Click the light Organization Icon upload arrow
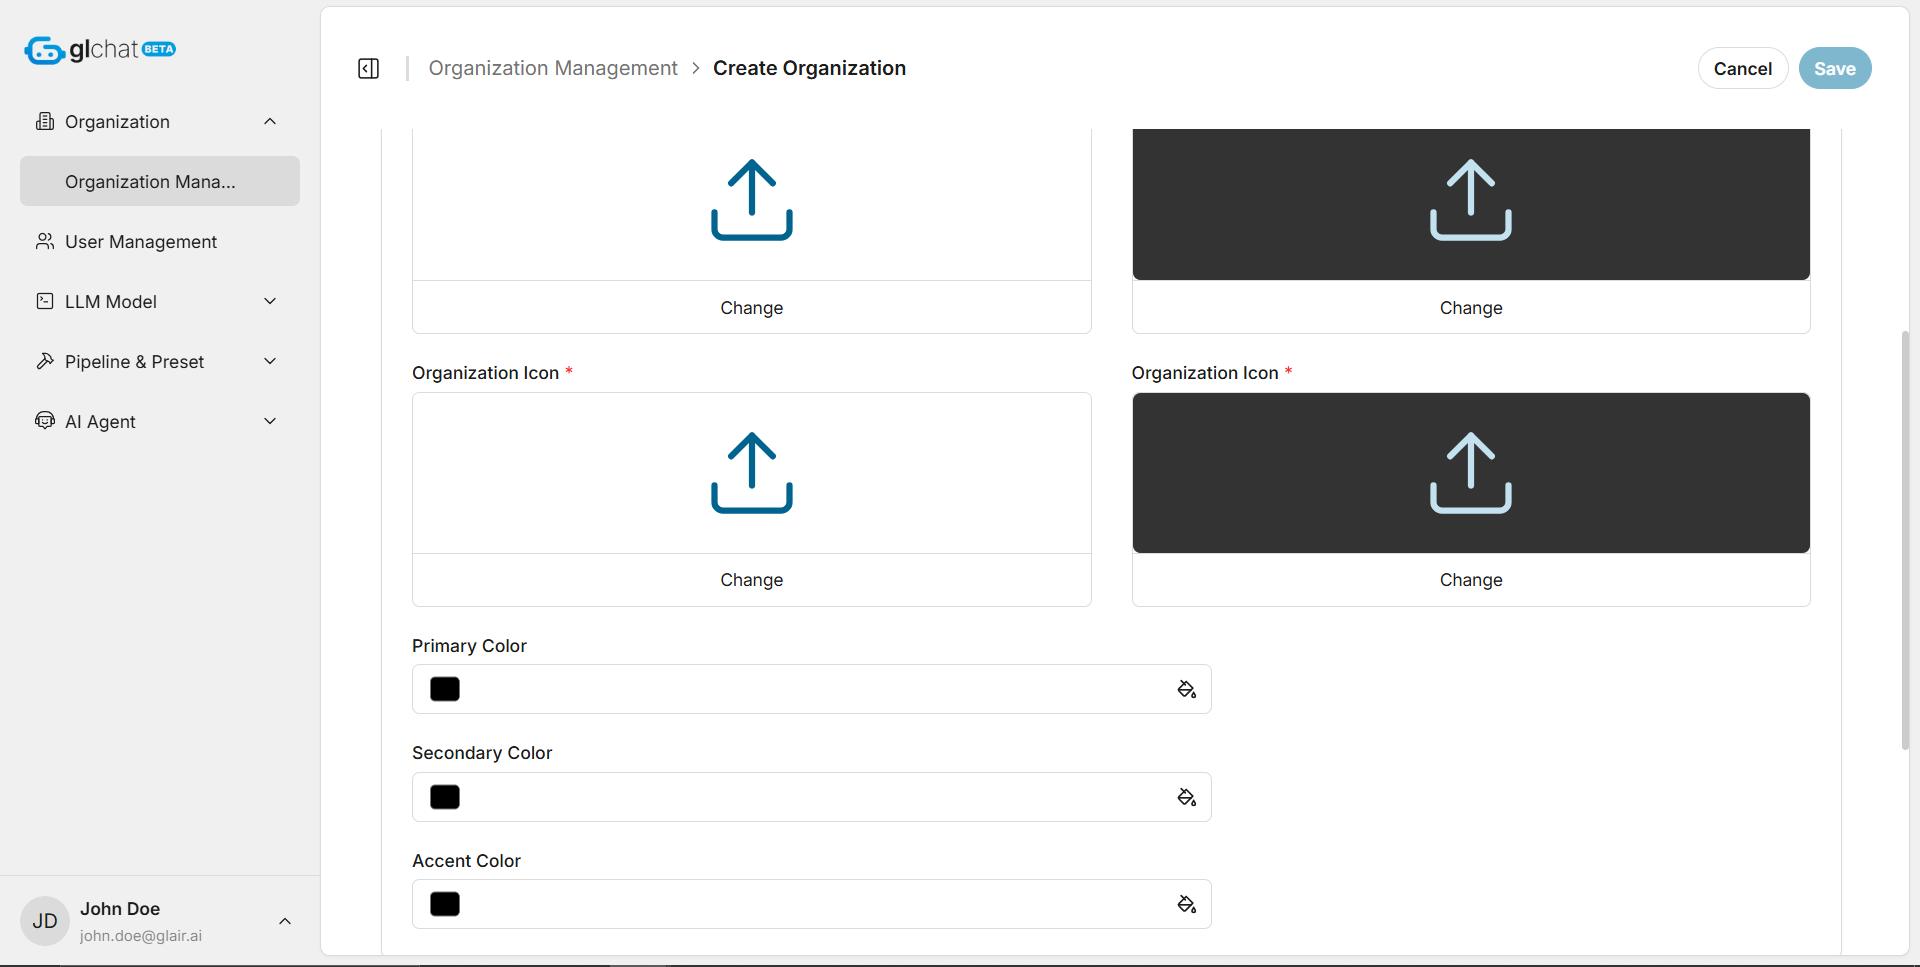1920x967 pixels. point(751,473)
